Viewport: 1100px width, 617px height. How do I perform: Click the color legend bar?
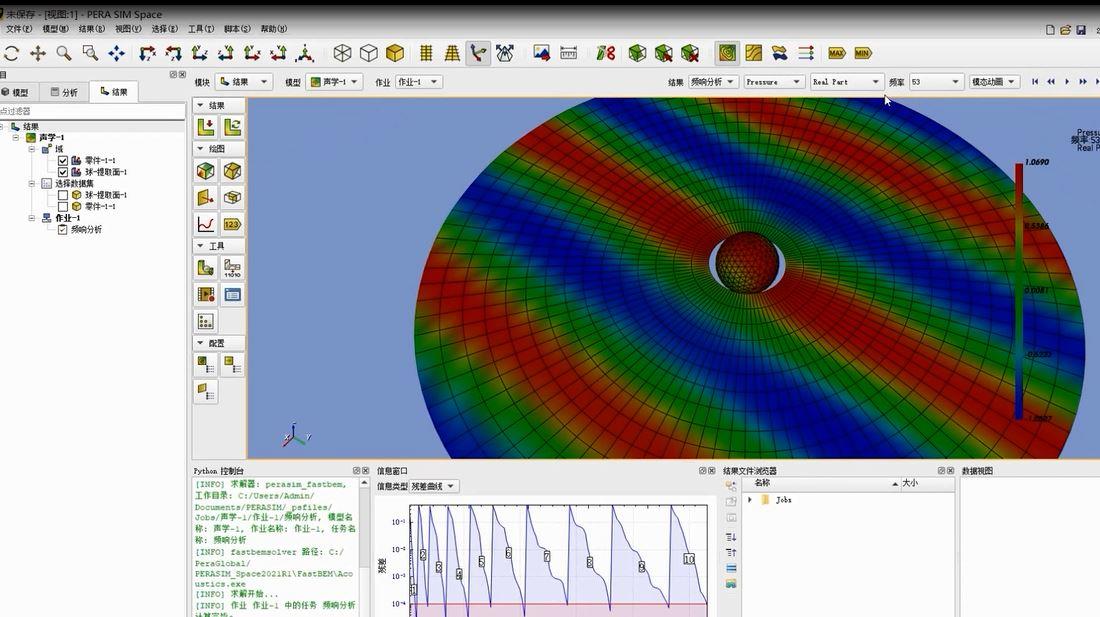(1018, 290)
